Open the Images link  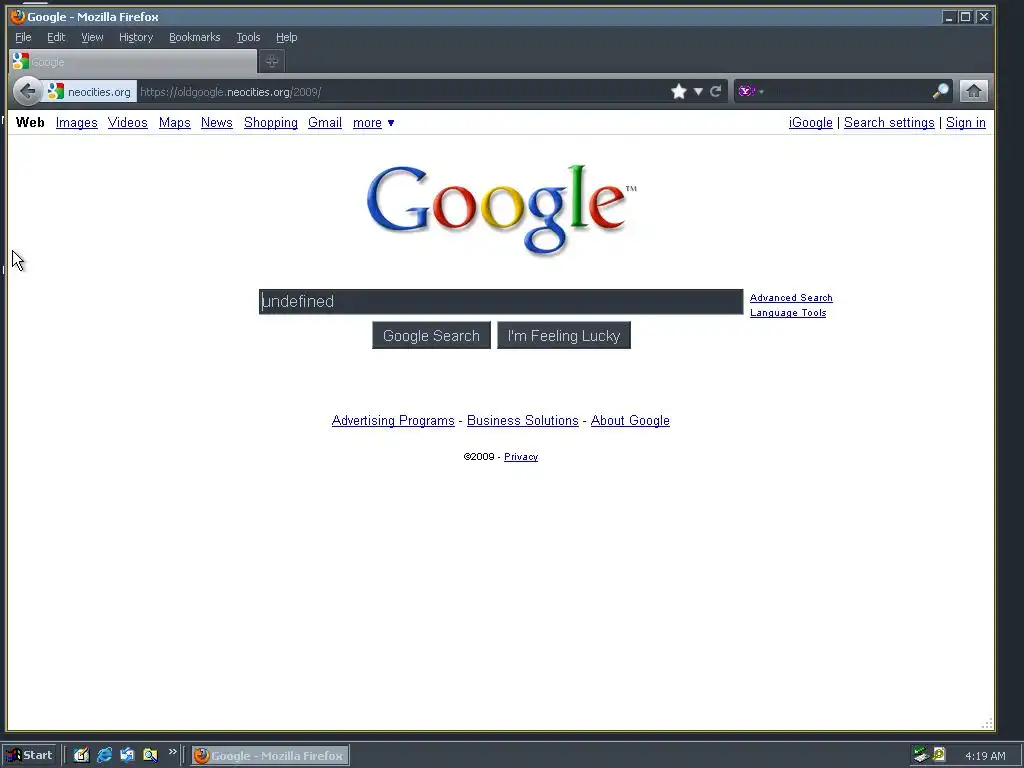click(76, 123)
